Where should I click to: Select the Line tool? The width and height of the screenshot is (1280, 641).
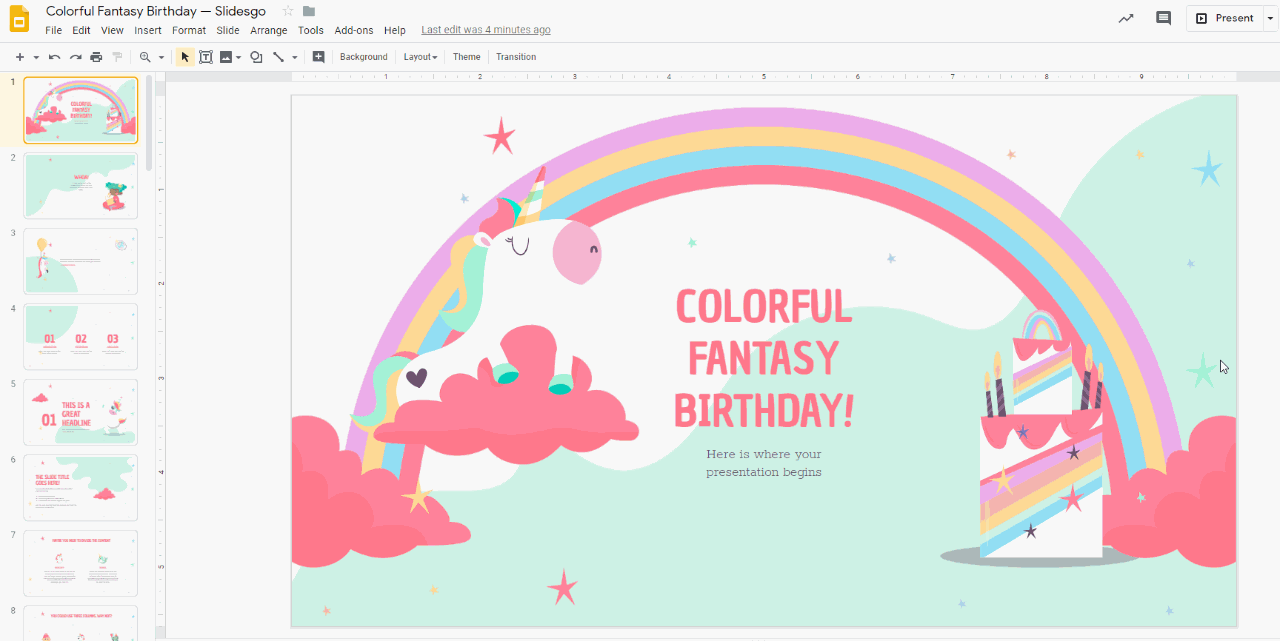tap(278, 57)
